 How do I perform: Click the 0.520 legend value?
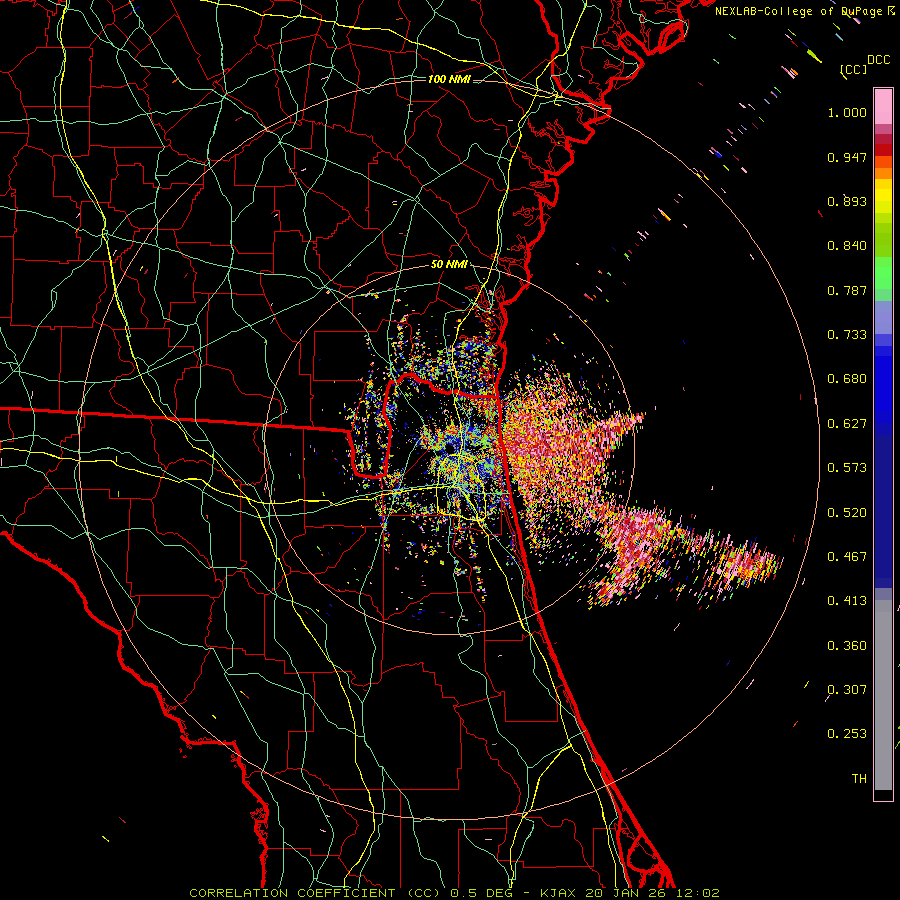847,513
